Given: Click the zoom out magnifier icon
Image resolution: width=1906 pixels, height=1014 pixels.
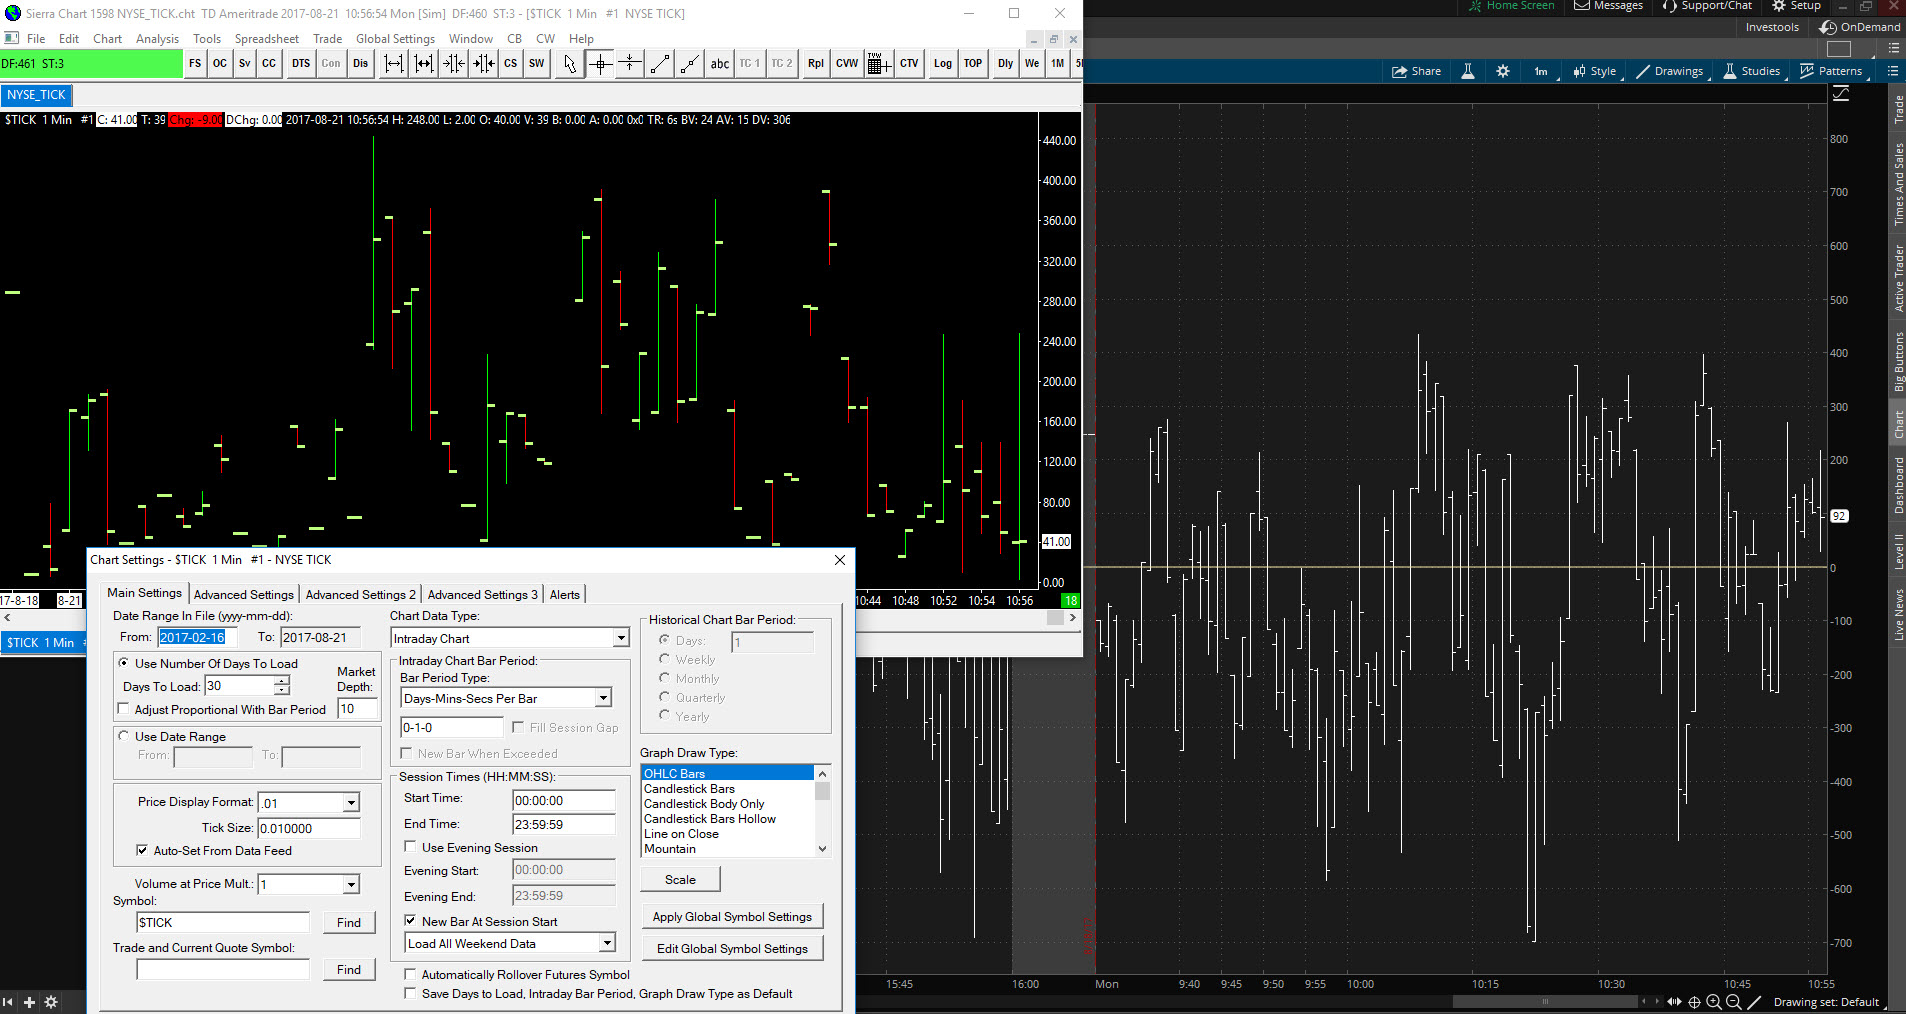Looking at the screenshot, I should (1734, 1002).
